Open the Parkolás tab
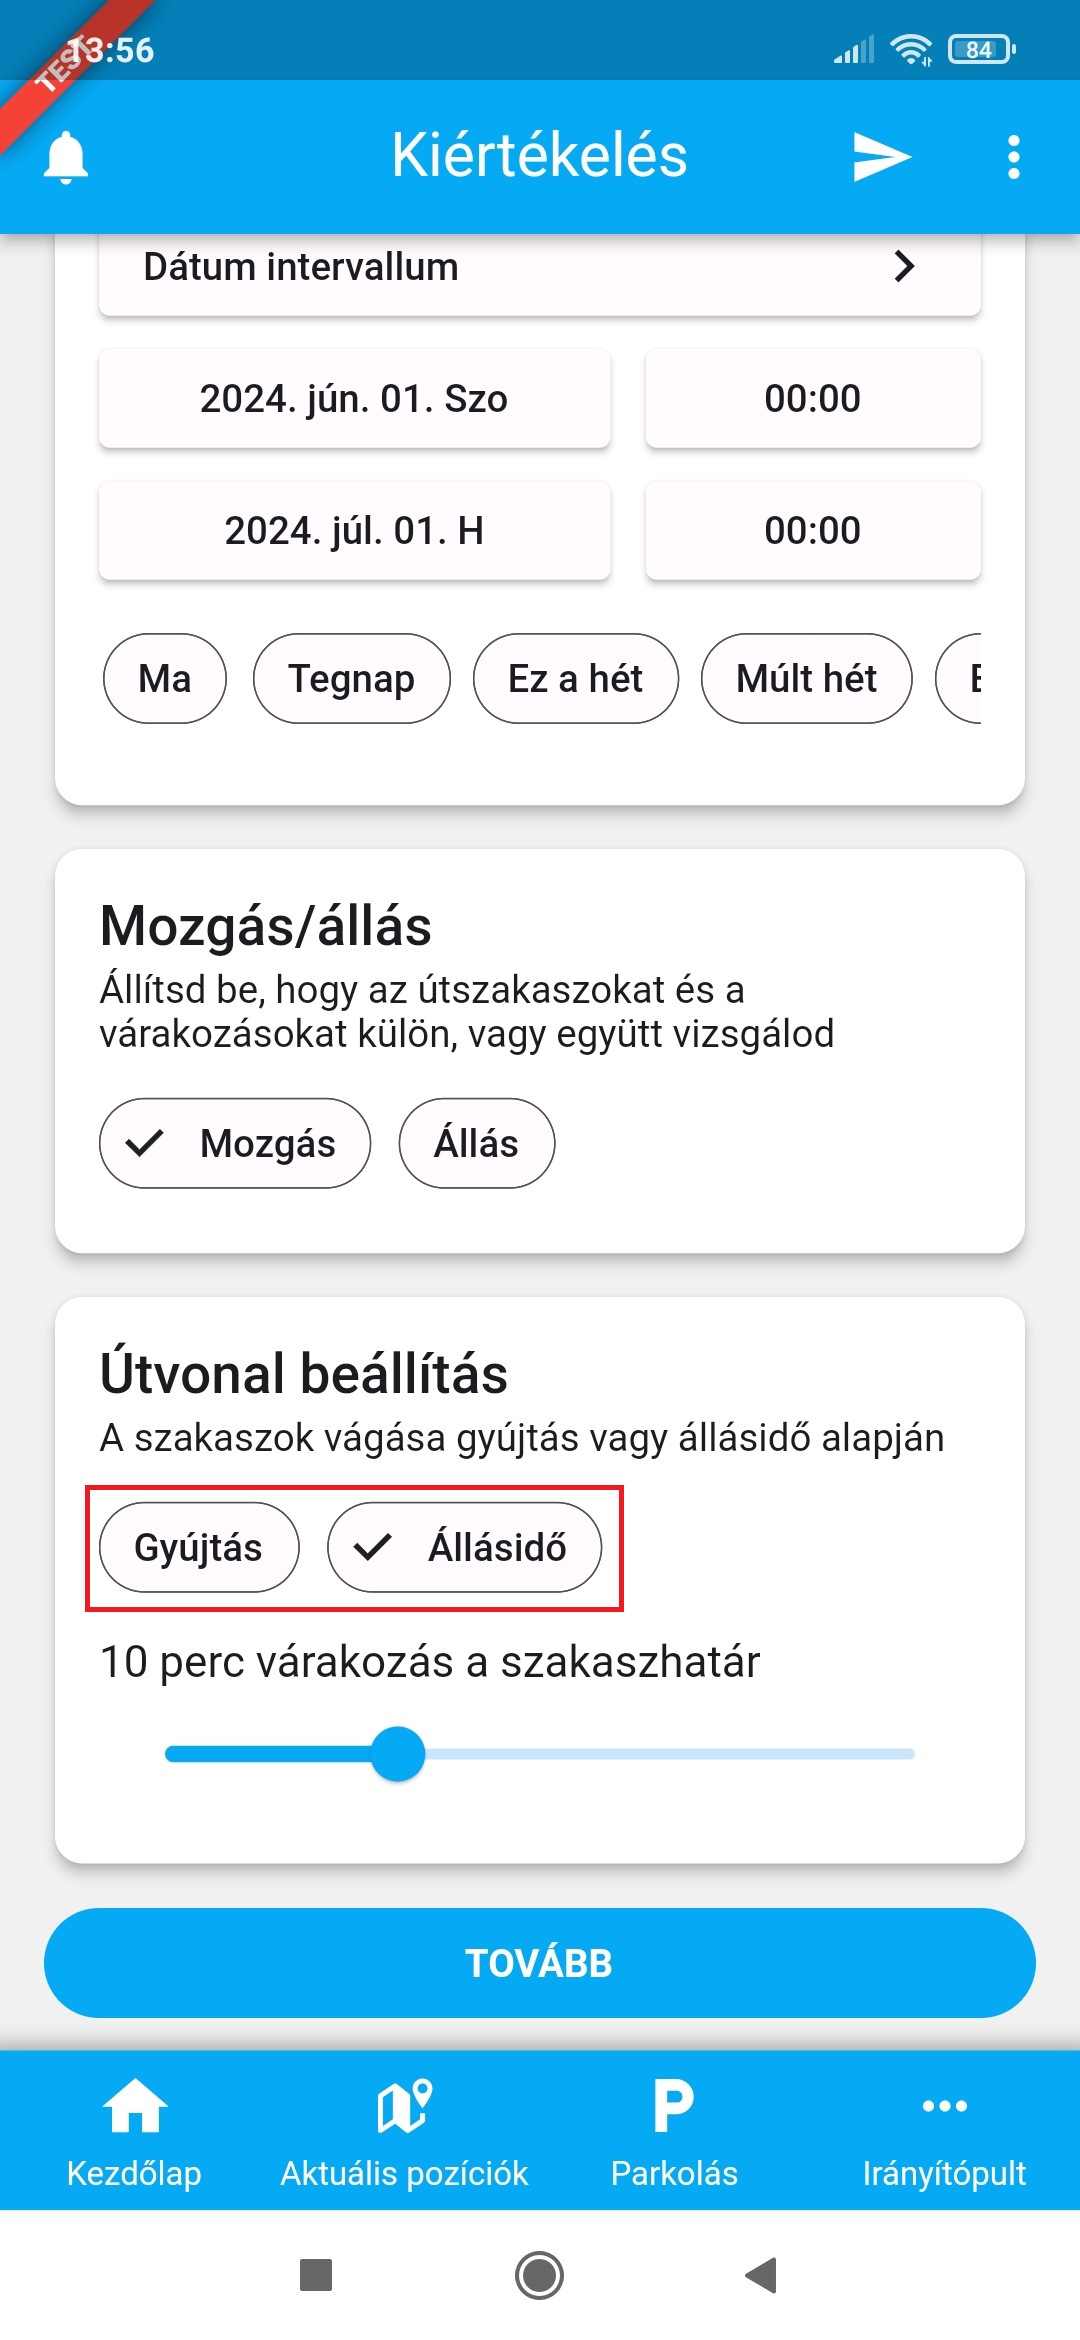 click(x=674, y=2130)
